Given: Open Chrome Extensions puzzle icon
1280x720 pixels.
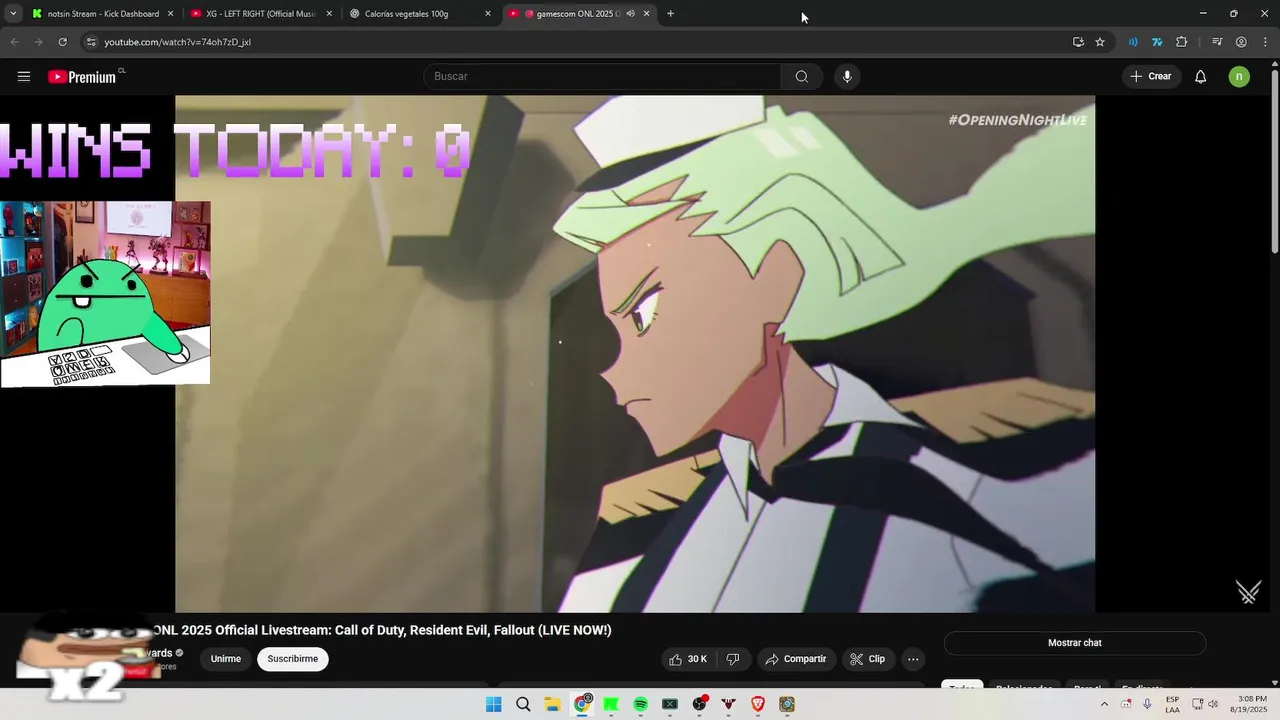Looking at the screenshot, I should pos(1181,42).
